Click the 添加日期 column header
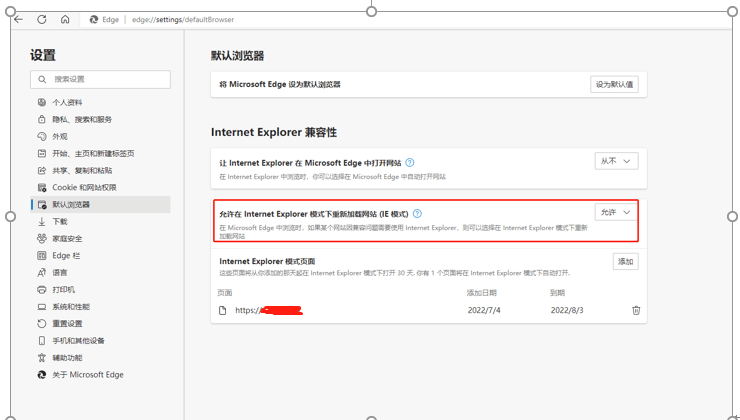 [481, 293]
